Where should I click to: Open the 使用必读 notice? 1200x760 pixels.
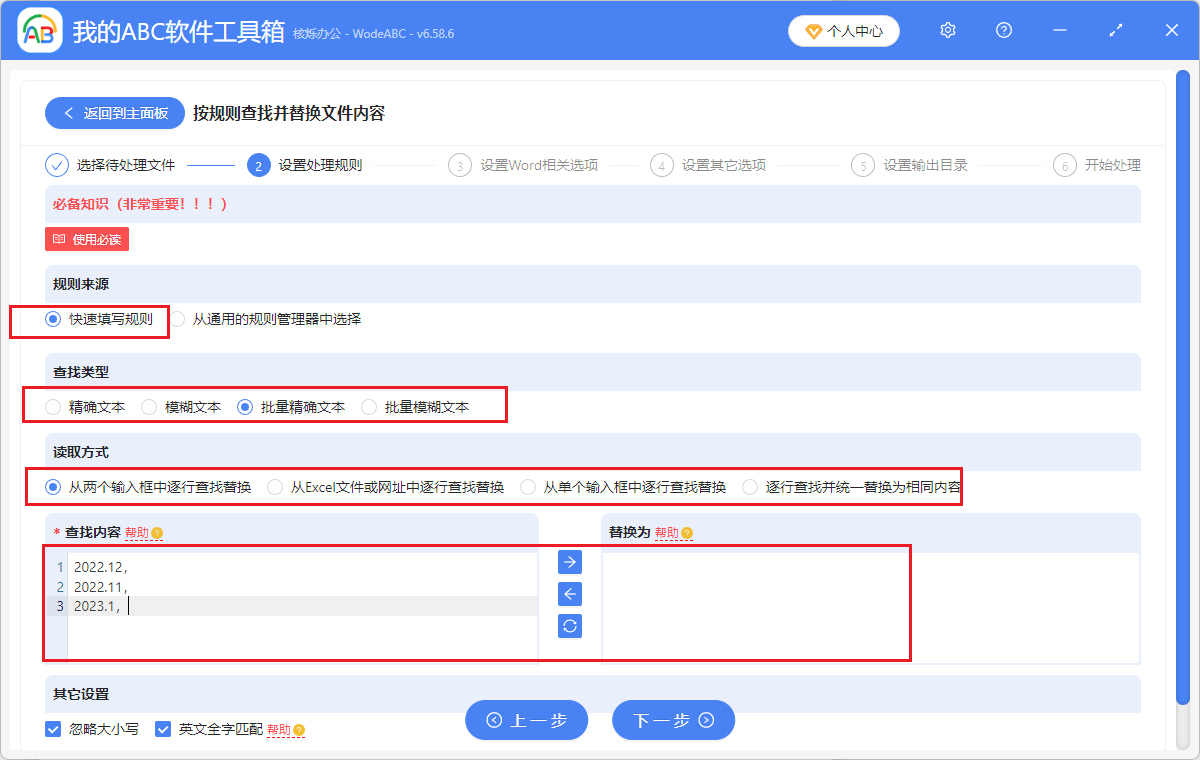[86, 239]
